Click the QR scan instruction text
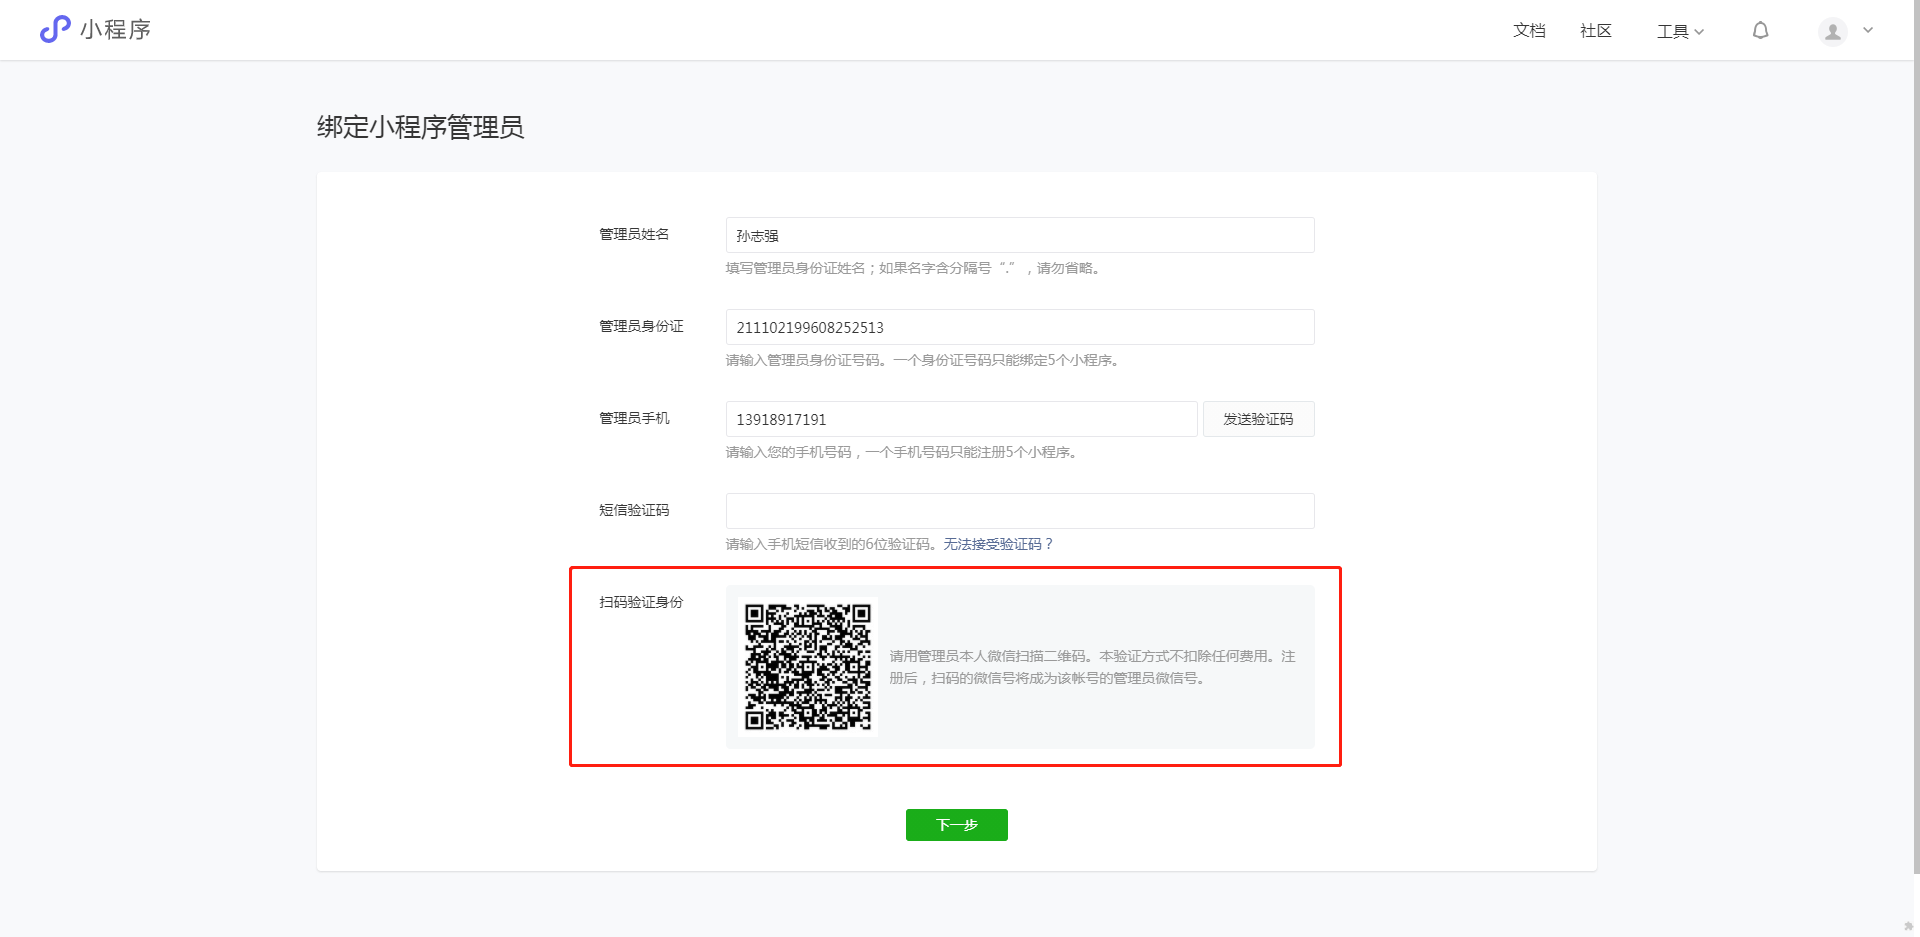 (x=1092, y=667)
